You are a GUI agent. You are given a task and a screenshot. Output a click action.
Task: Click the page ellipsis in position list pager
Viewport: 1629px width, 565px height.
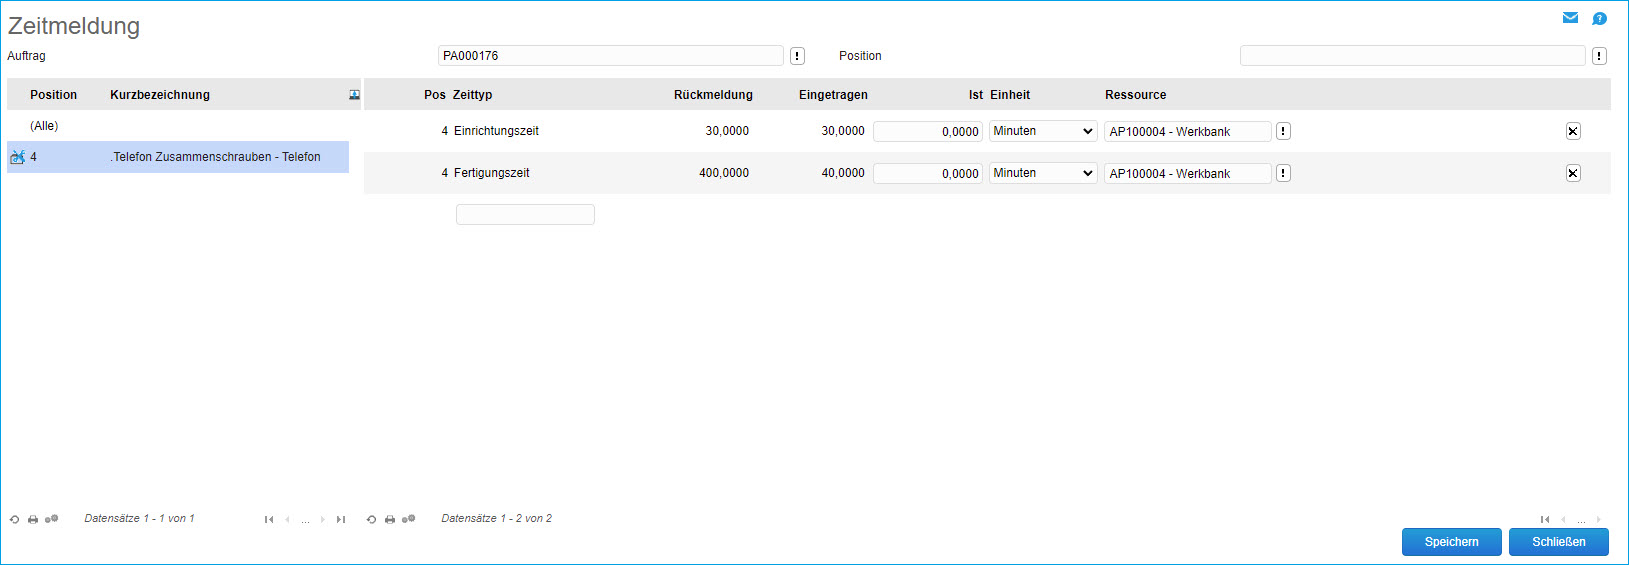[x=305, y=520]
